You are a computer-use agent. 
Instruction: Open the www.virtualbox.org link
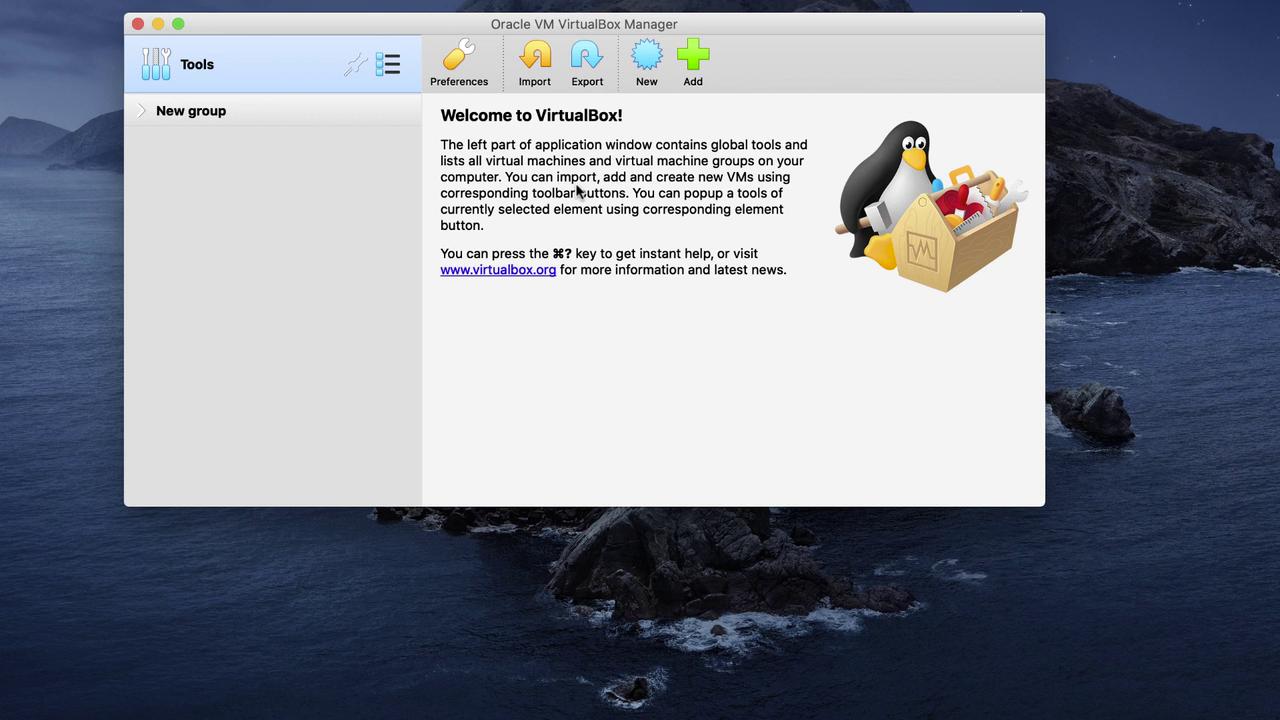(x=498, y=270)
